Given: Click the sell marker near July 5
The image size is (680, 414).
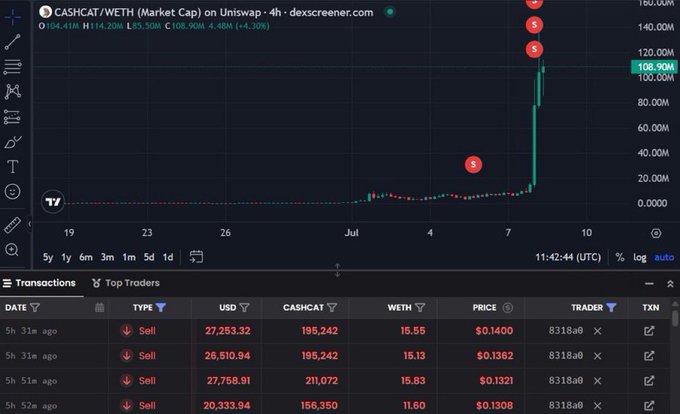Looking at the screenshot, I should (x=473, y=164).
